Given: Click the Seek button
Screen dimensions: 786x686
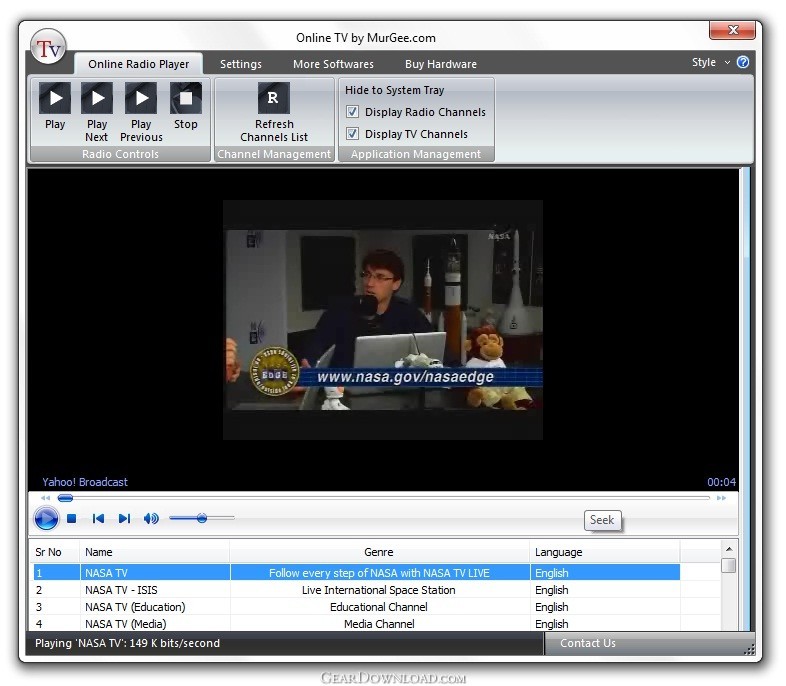Looking at the screenshot, I should coord(602,520).
